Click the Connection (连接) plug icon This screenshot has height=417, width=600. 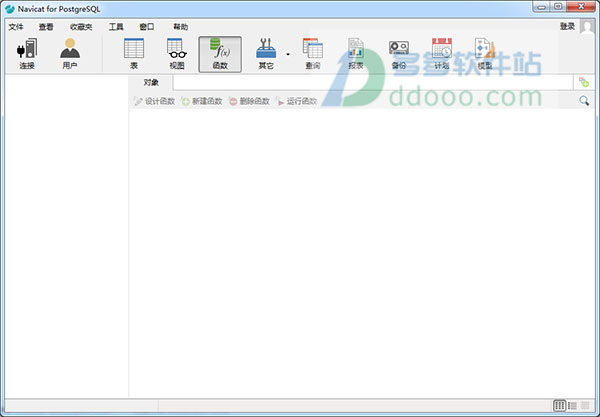(27, 54)
